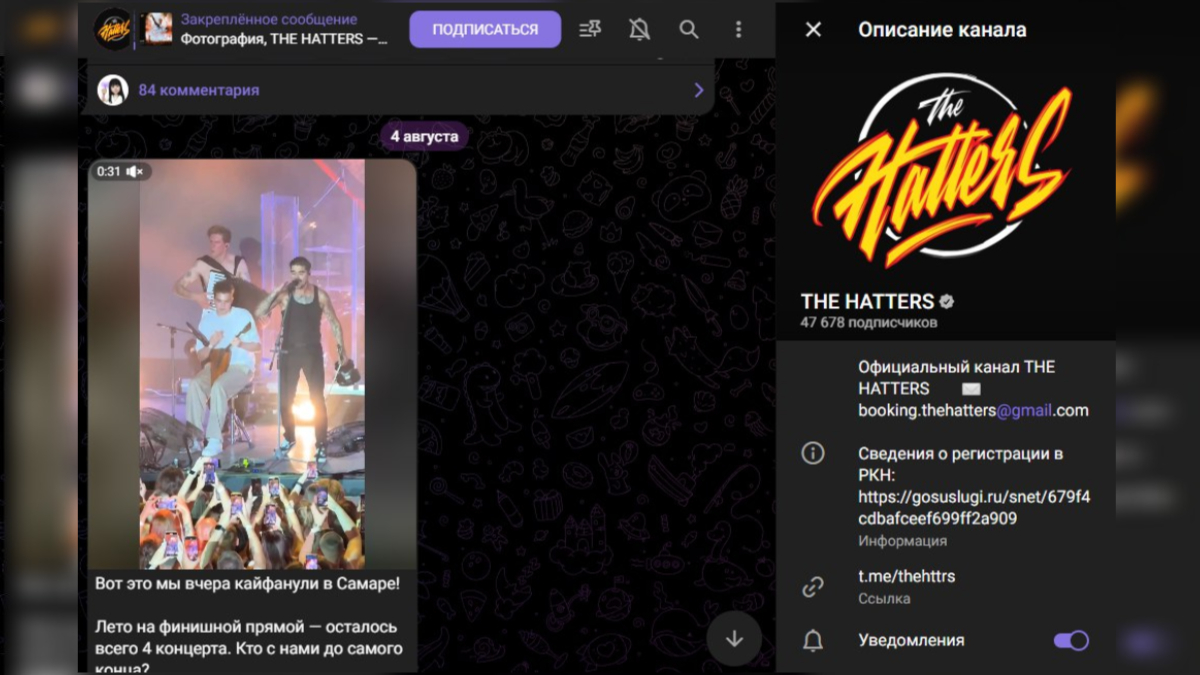Jump to bottom with down-arrow button
The width and height of the screenshot is (1200, 675).
pyautogui.click(x=734, y=639)
